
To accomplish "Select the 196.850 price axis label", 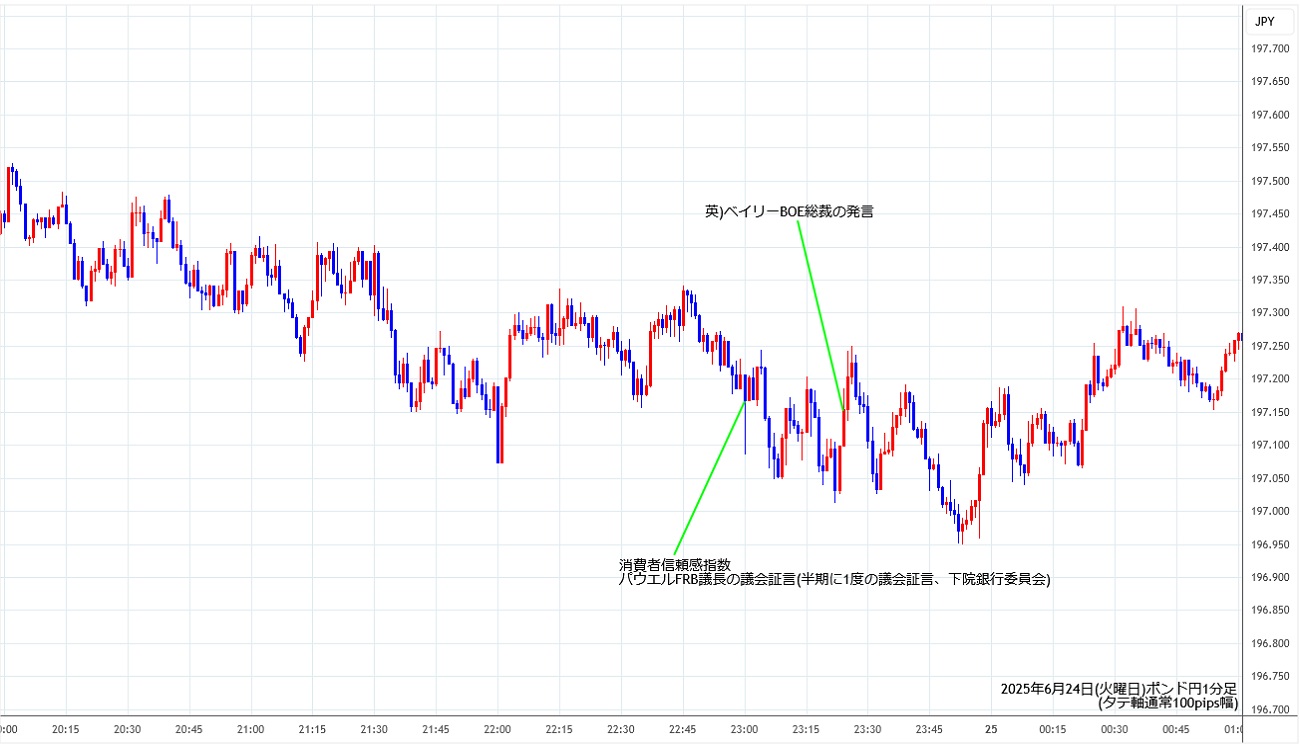I will (x=1270, y=610).
